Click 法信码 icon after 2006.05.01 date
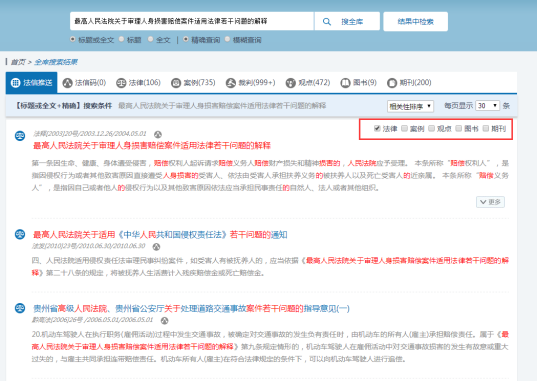 point(165,321)
